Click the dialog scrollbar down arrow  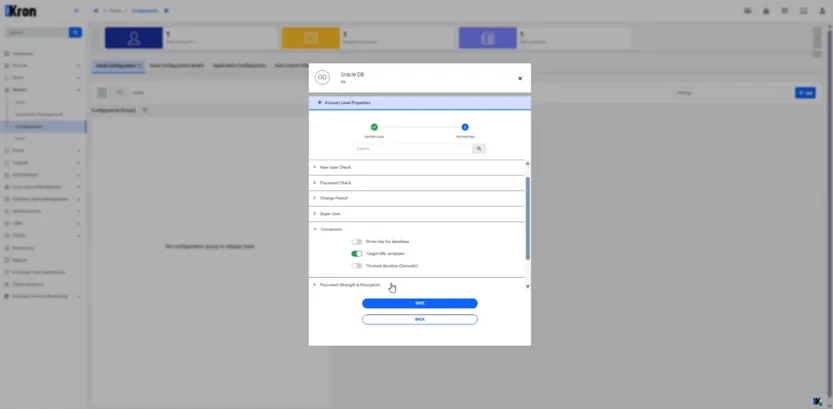tap(528, 286)
